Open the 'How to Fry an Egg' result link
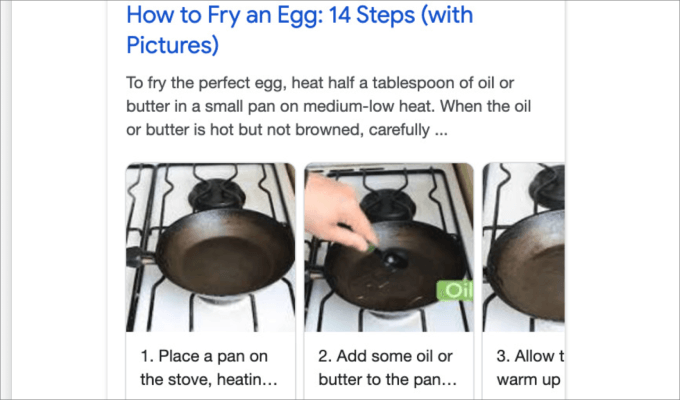Screen dimensions: 680x400 [299, 30]
